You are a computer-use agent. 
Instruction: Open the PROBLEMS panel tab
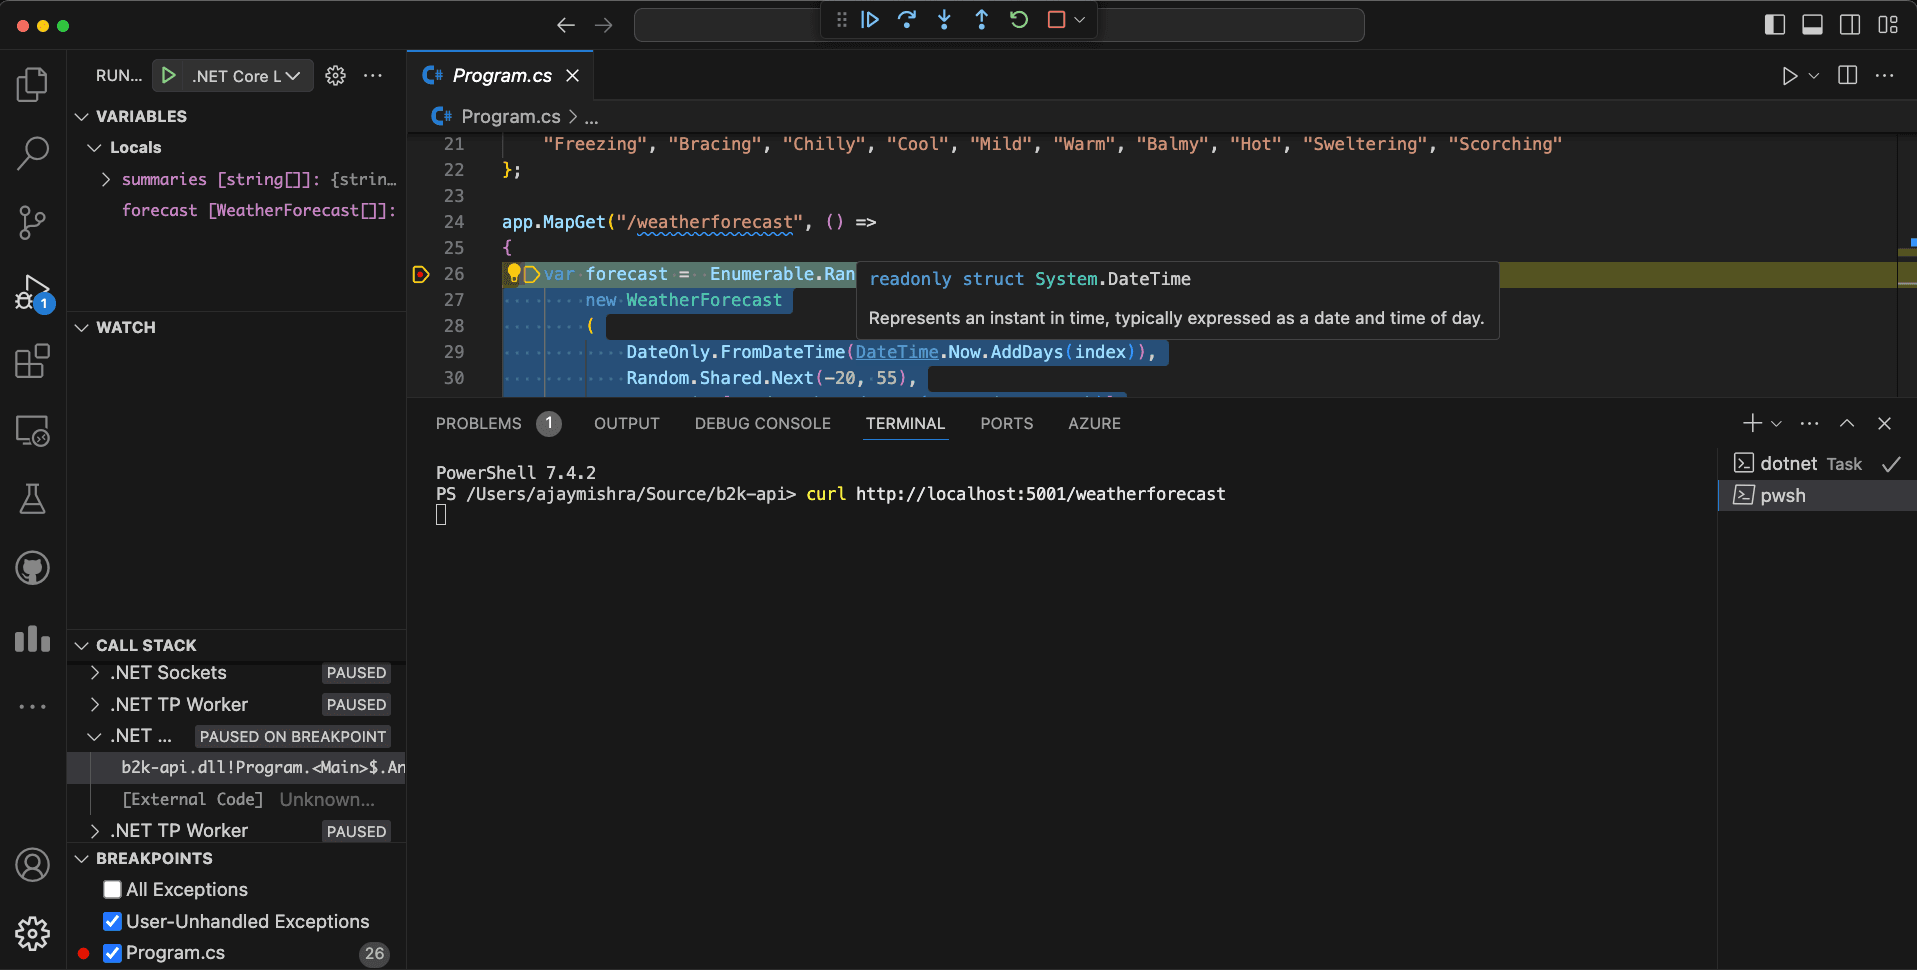point(479,424)
